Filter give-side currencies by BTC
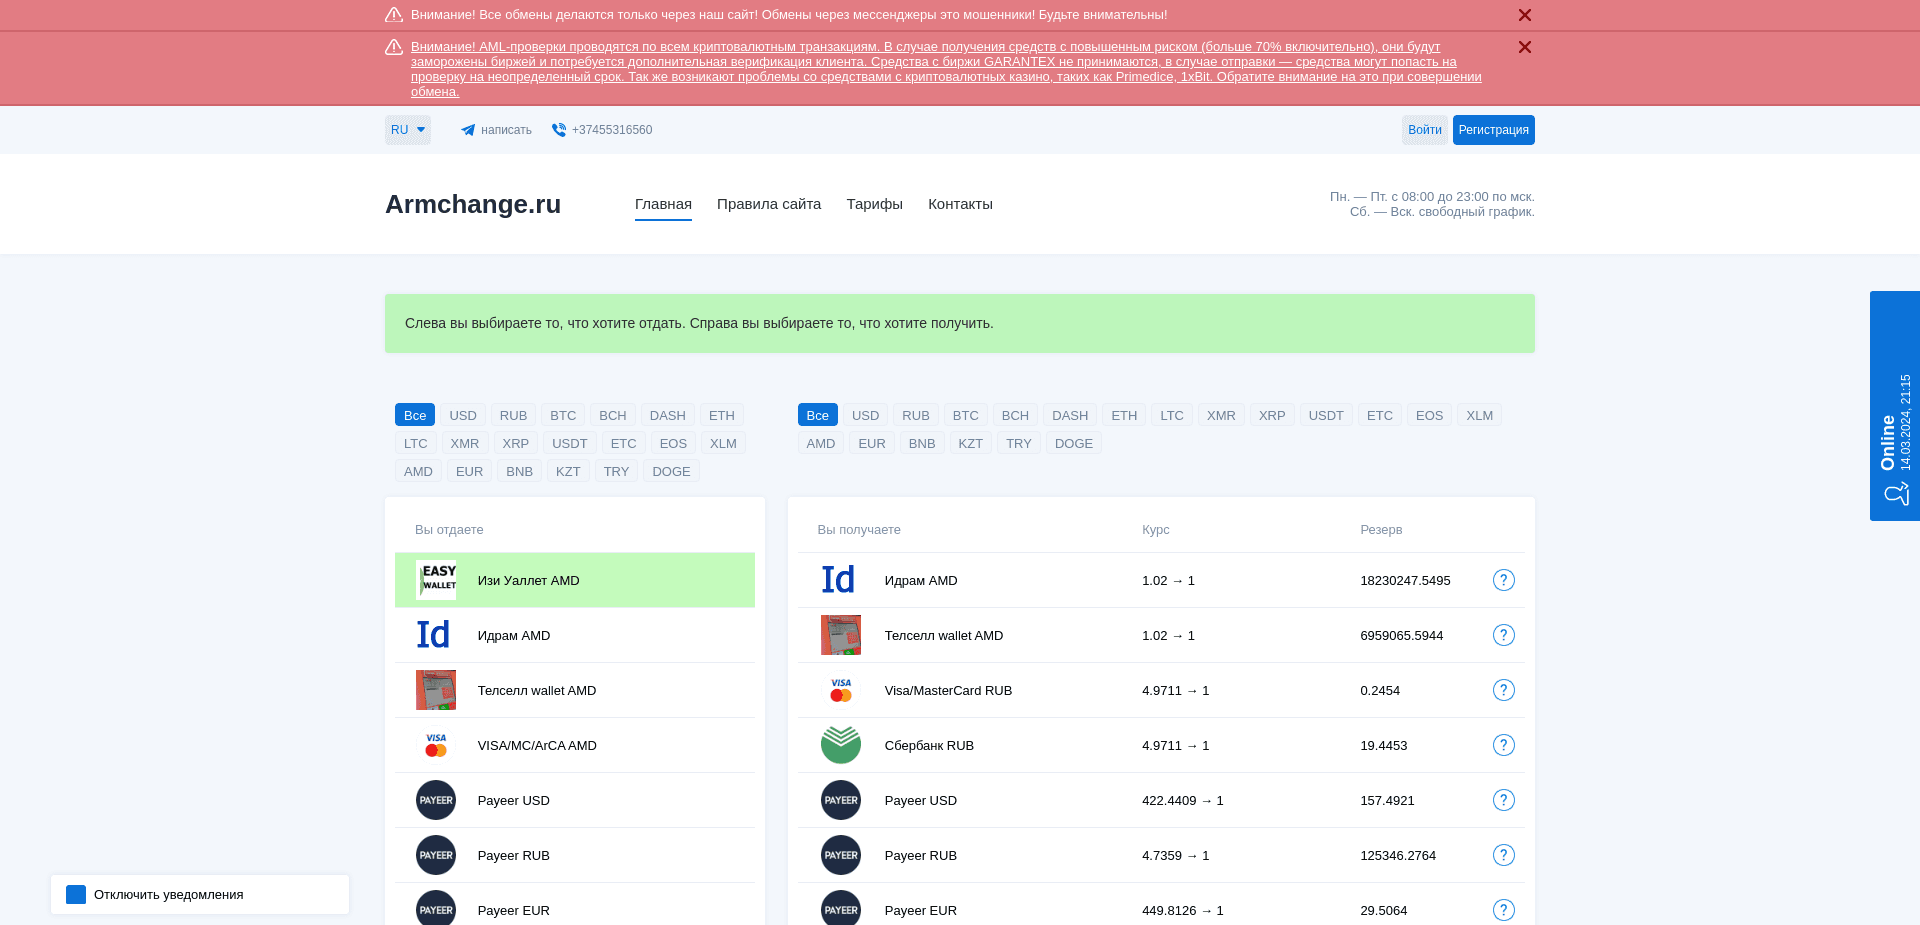The height and width of the screenshot is (925, 1920). tap(563, 415)
